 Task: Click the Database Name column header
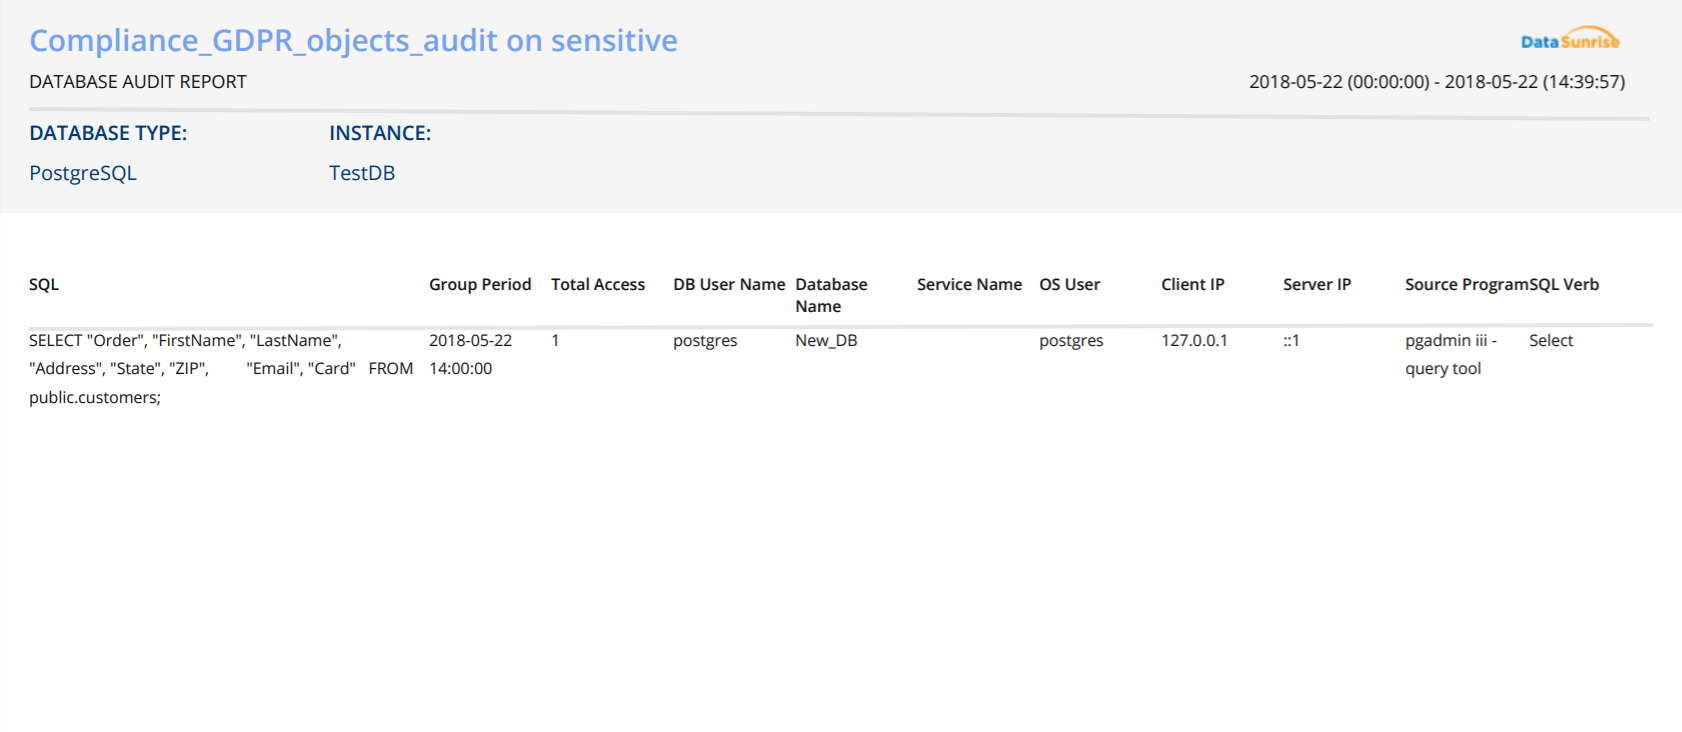tap(831, 295)
